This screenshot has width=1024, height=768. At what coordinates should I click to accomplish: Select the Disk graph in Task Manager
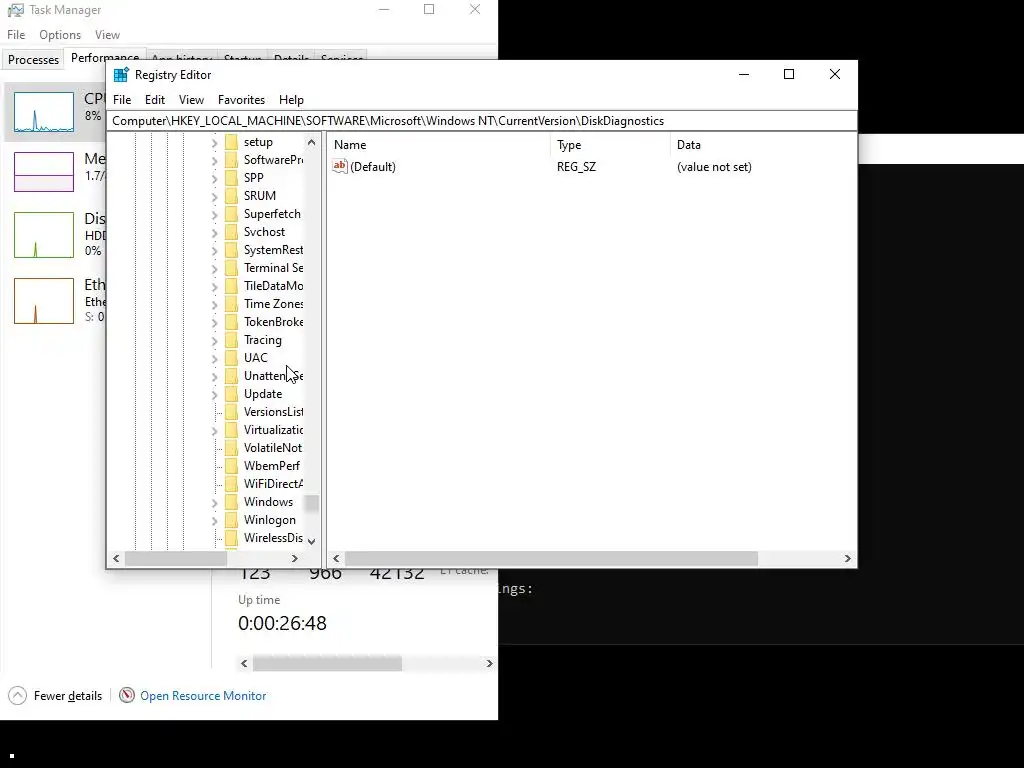coord(44,234)
